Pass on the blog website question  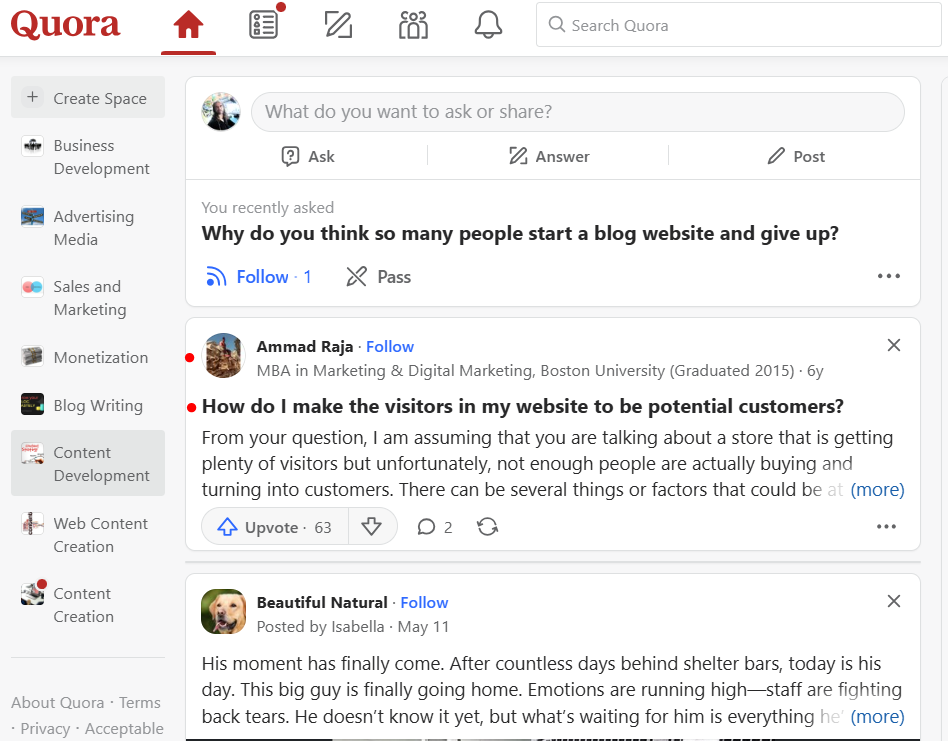point(377,276)
